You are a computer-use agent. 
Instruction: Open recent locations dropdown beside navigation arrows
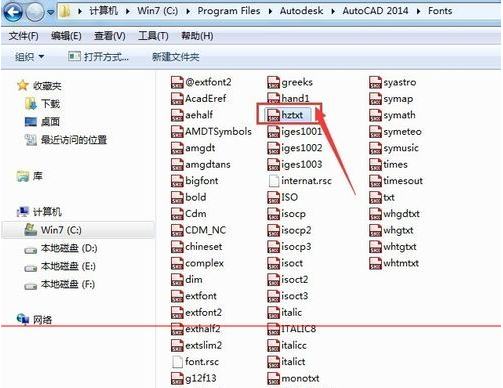51,13
